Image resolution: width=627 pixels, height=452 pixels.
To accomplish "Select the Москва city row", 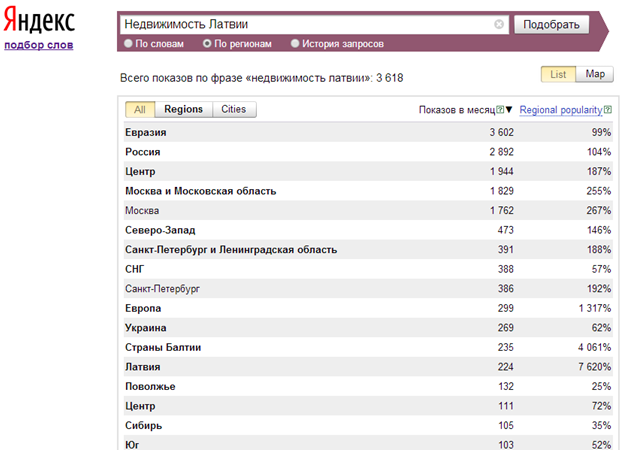I will click(368, 210).
